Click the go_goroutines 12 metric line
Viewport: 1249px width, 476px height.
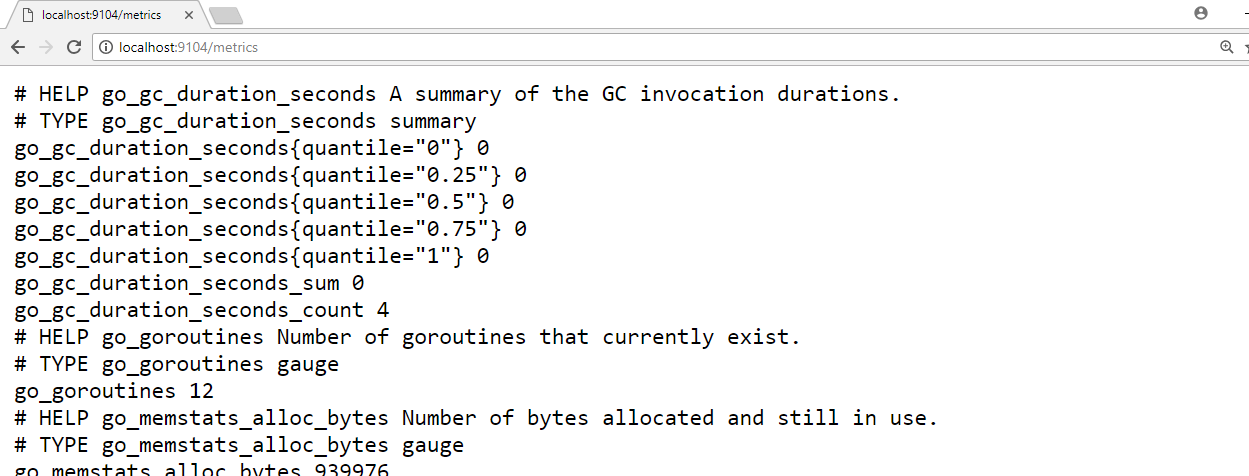pyautogui.click(x=114, y=391)
